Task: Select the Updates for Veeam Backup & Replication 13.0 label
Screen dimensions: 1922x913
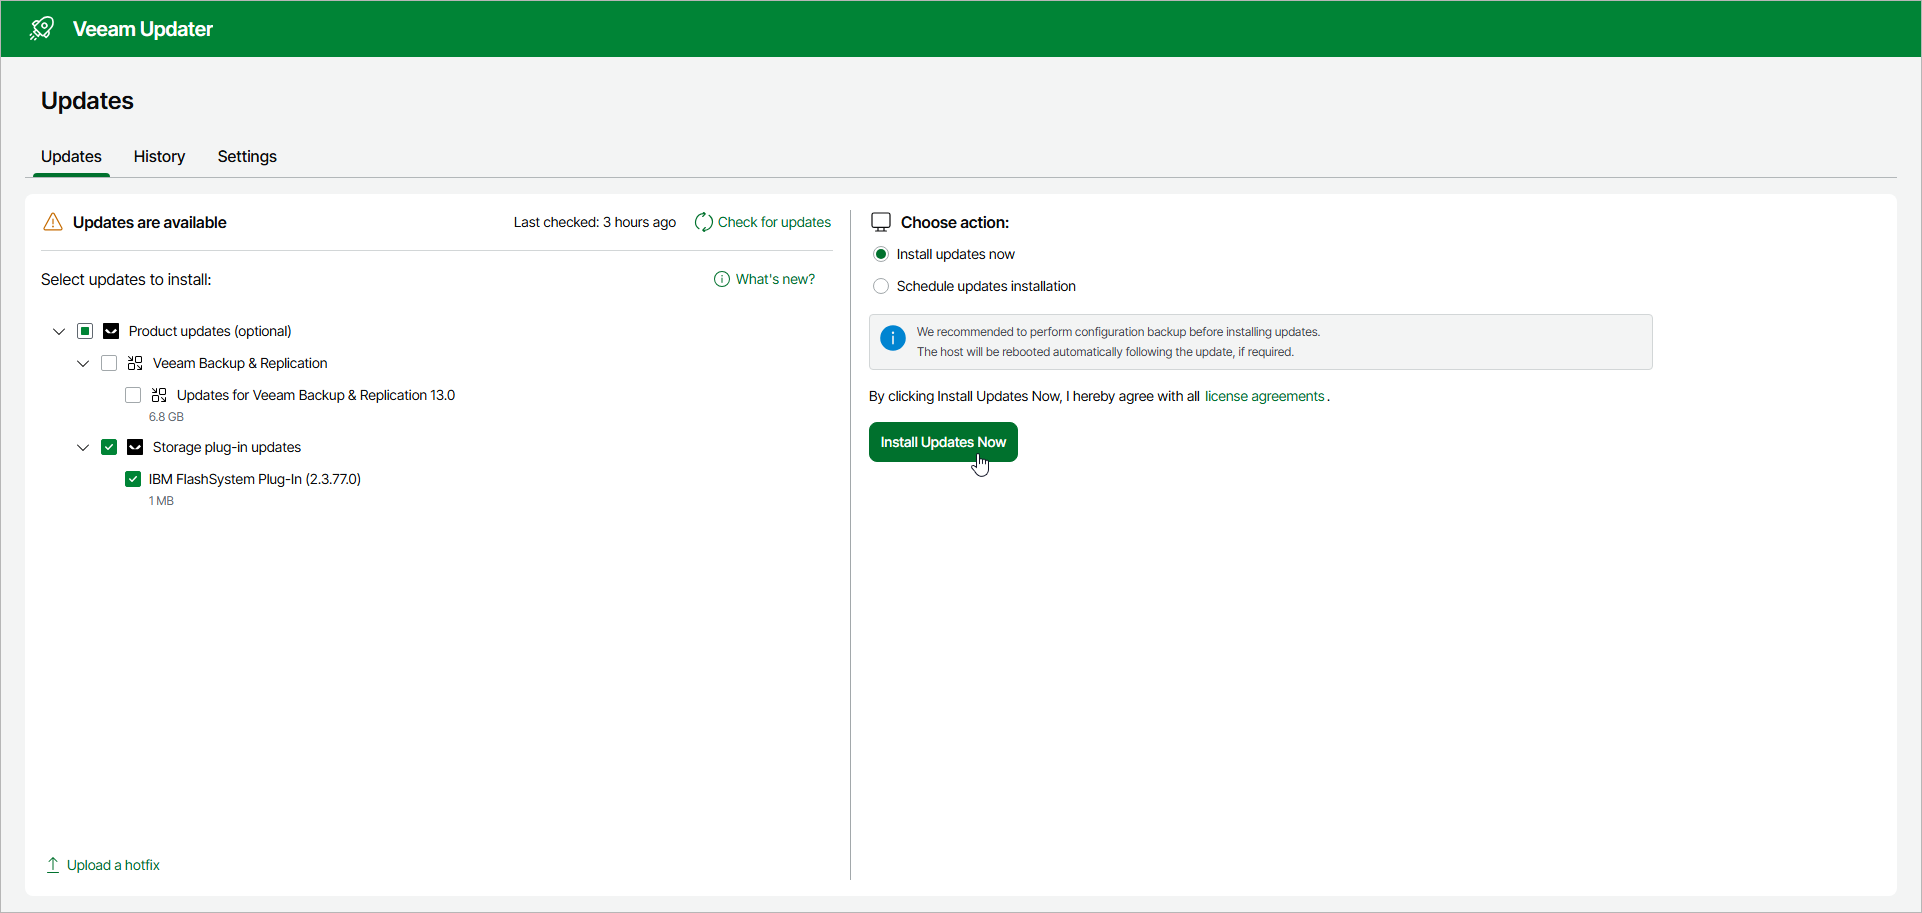Action: point(316,395)
